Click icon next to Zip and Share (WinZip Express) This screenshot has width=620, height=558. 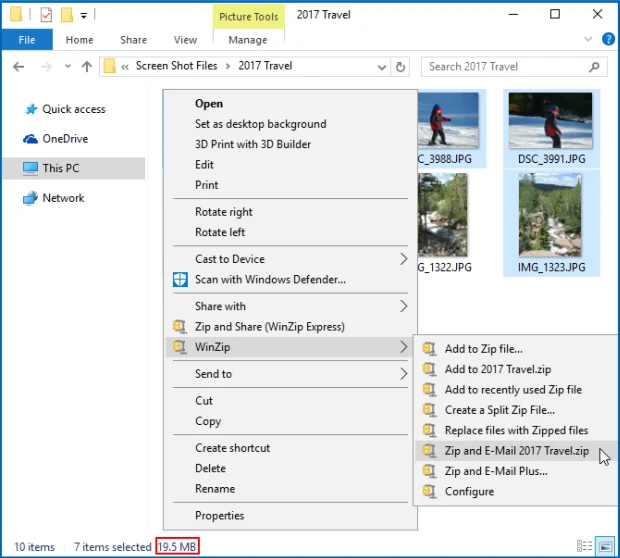180,327
